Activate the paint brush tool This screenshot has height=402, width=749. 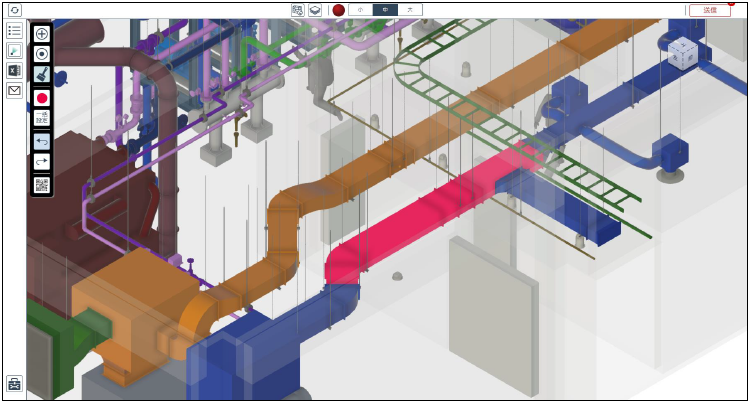tap(42, 74)
